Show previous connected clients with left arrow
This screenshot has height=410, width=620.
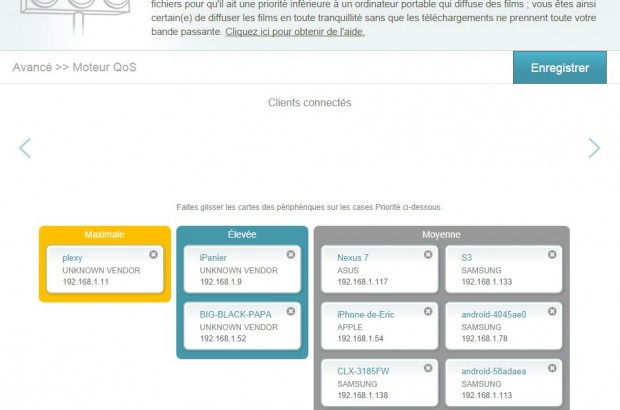coord(25,148)
